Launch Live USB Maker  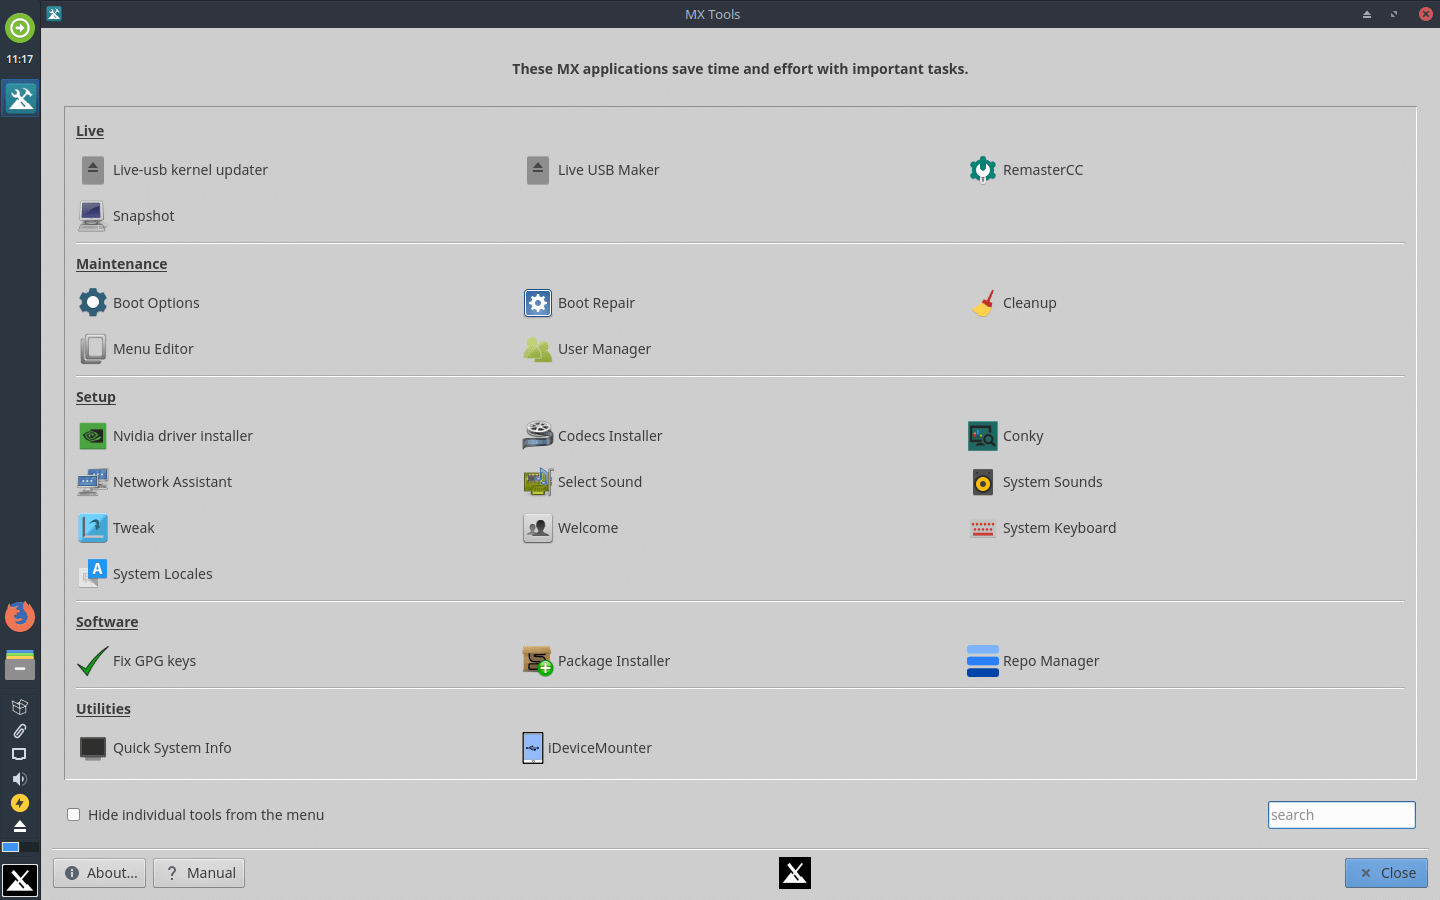tap(592, 170)
